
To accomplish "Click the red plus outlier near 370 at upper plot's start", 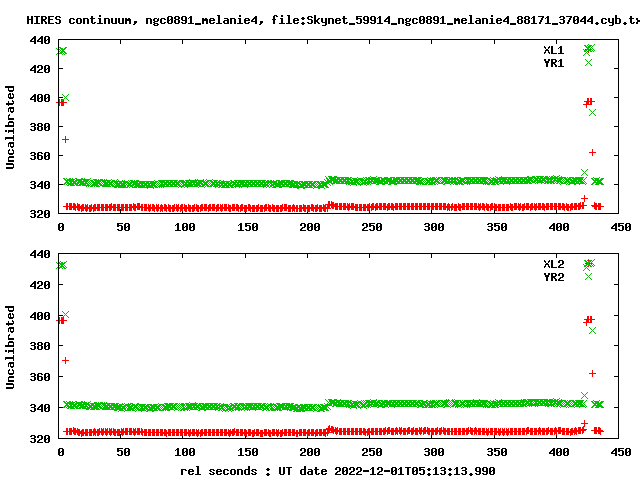I will [65, 140].
